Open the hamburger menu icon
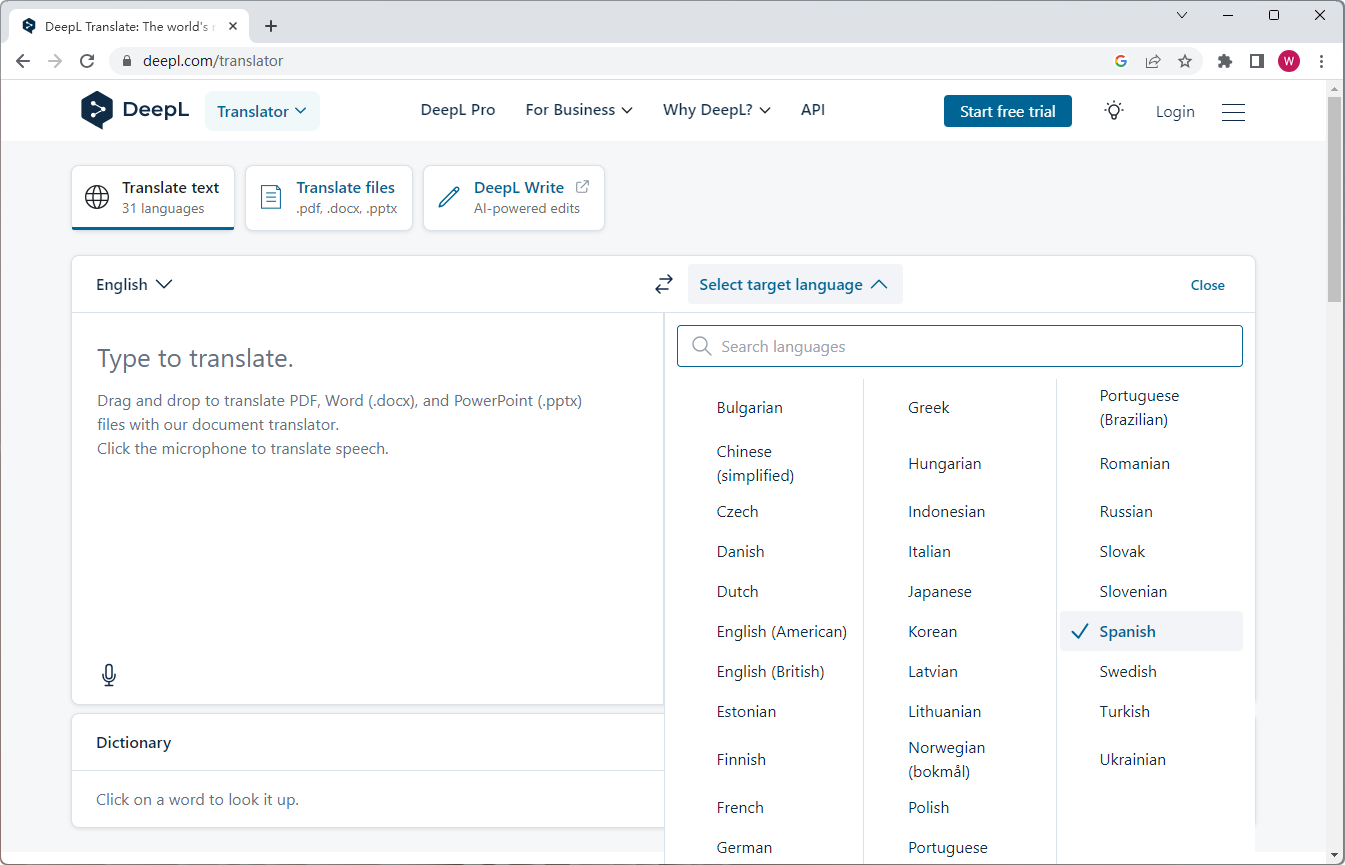 point(1233,112)
